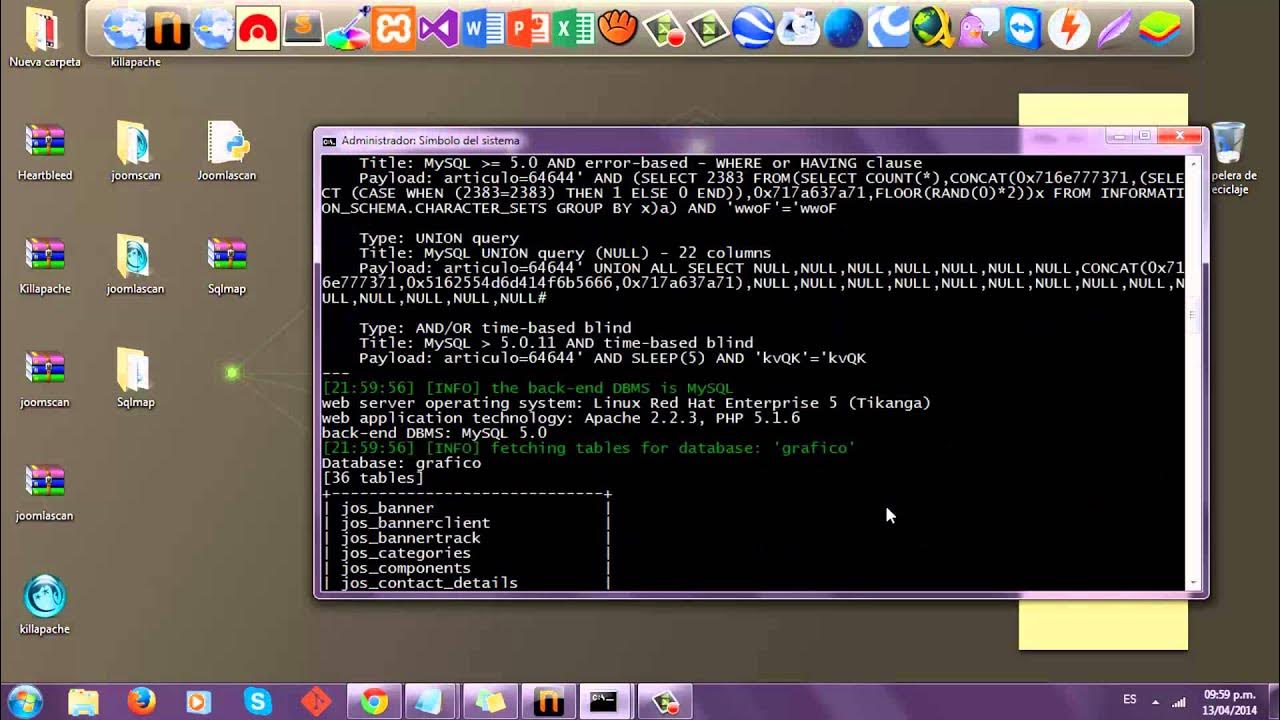Launch Visual Studio from the dock
This screenshot has height=720, width=1280.
[437, 29]
